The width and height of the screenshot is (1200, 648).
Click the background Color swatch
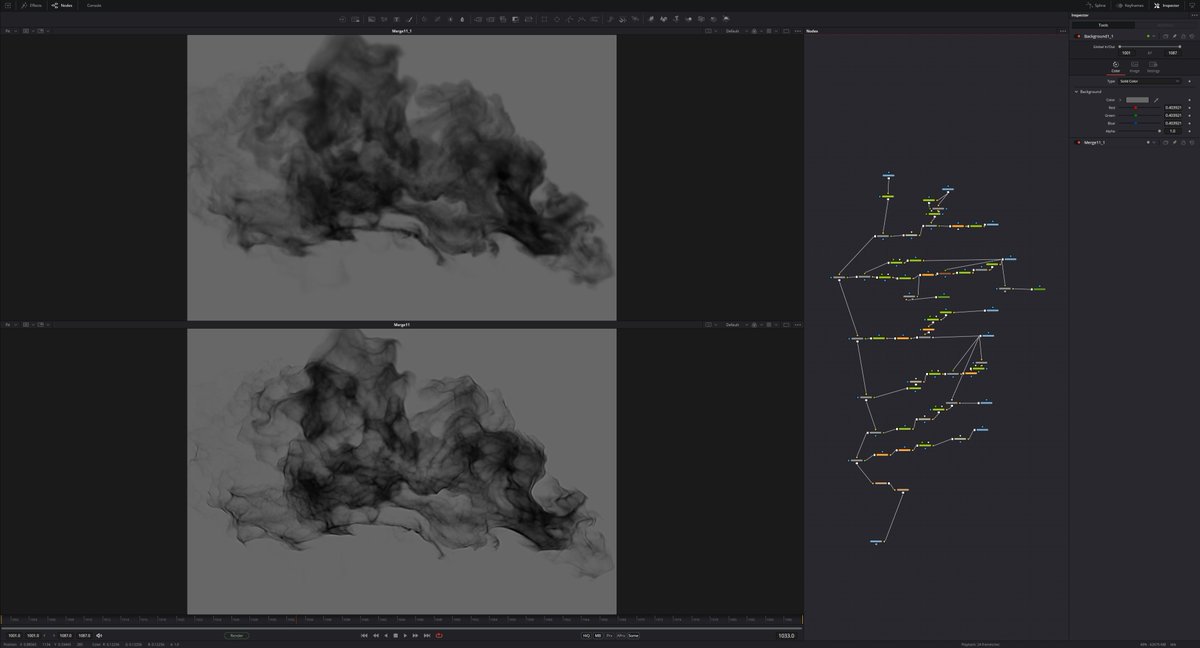[1137, 100]
